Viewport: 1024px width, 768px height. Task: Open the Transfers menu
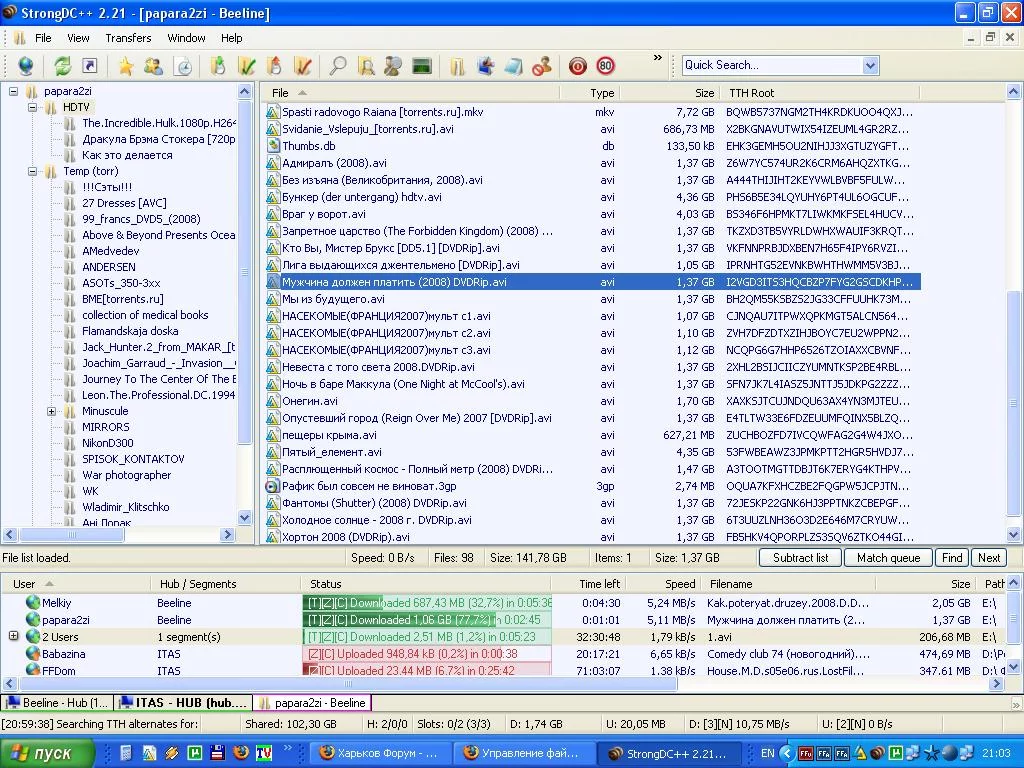point(128,38)
